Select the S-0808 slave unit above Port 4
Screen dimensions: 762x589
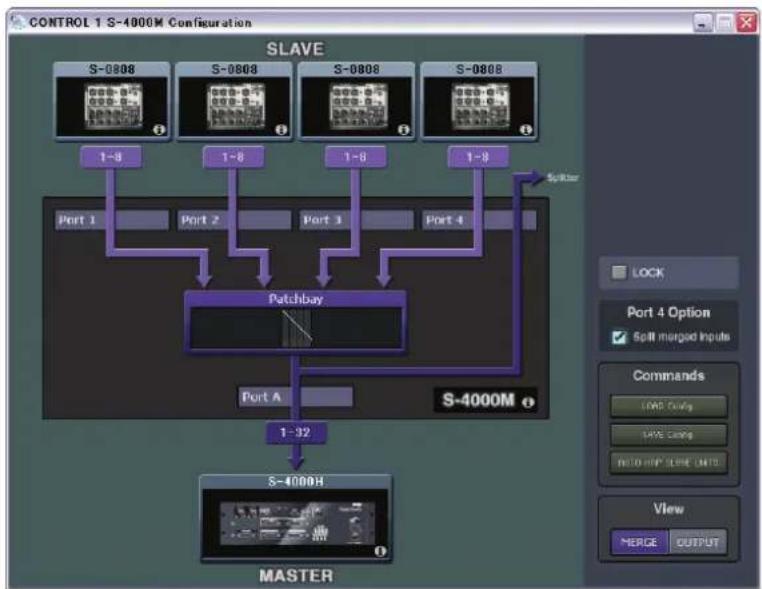coord(479,101)
